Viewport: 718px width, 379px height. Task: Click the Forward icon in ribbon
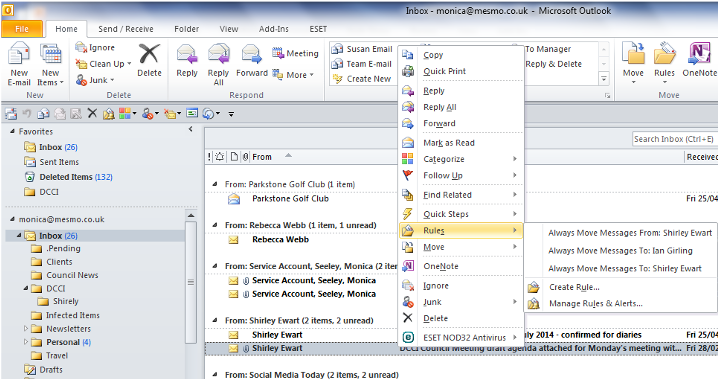coord(251,54)
